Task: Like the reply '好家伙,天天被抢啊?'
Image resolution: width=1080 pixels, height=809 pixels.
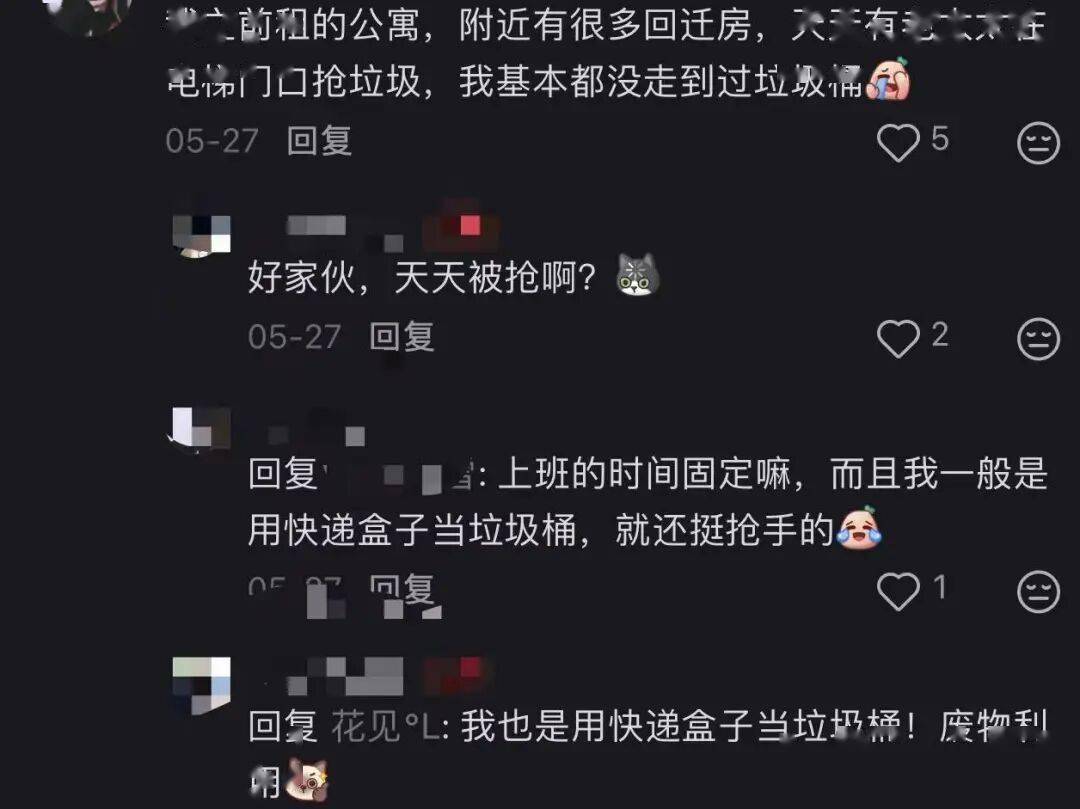Action: coord(898,338)
